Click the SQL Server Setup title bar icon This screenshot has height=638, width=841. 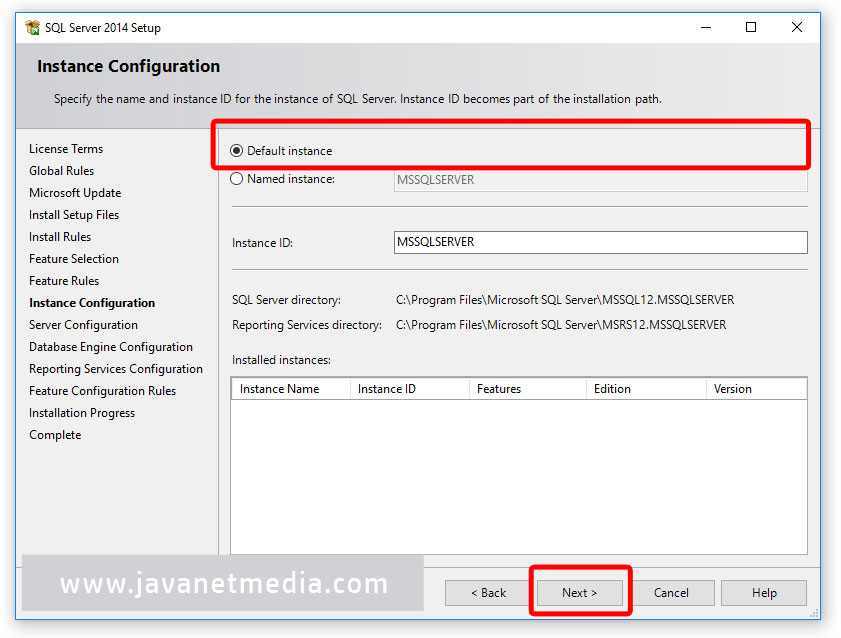[33, 27]
